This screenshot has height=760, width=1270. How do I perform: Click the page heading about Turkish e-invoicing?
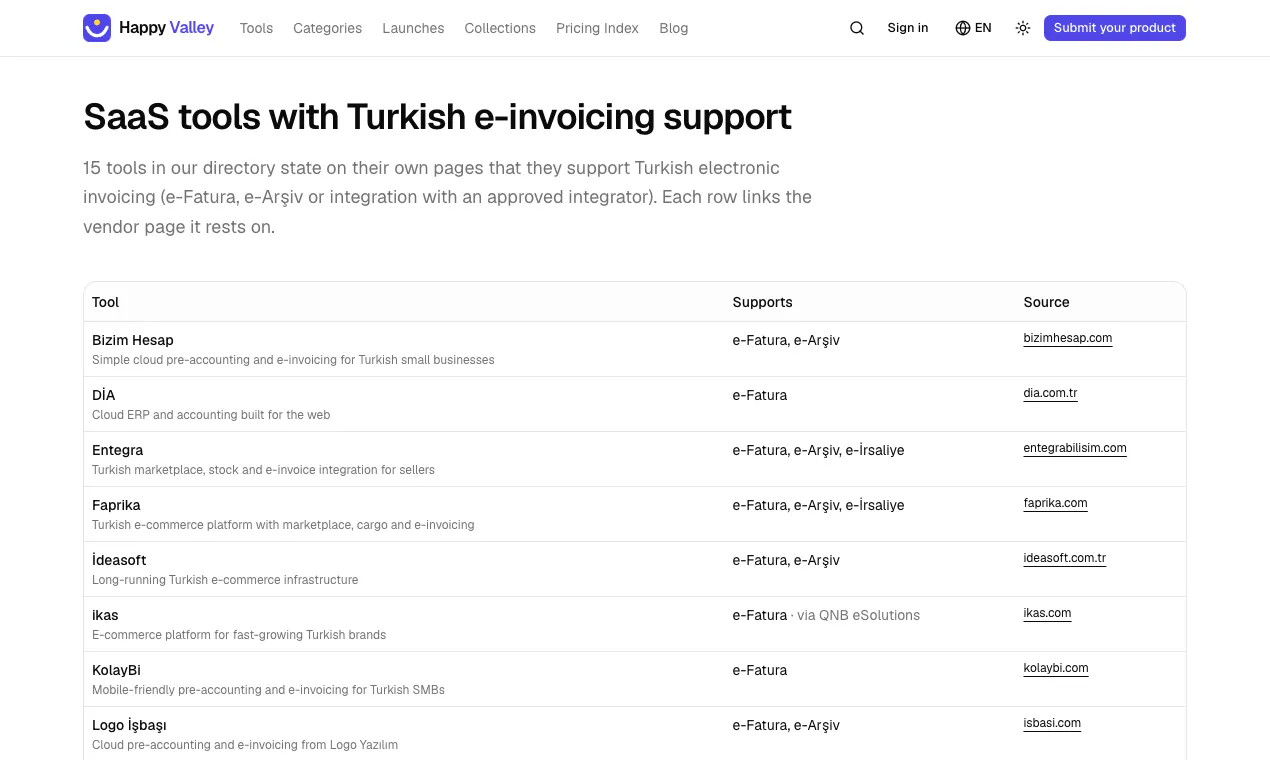point(438,117)
